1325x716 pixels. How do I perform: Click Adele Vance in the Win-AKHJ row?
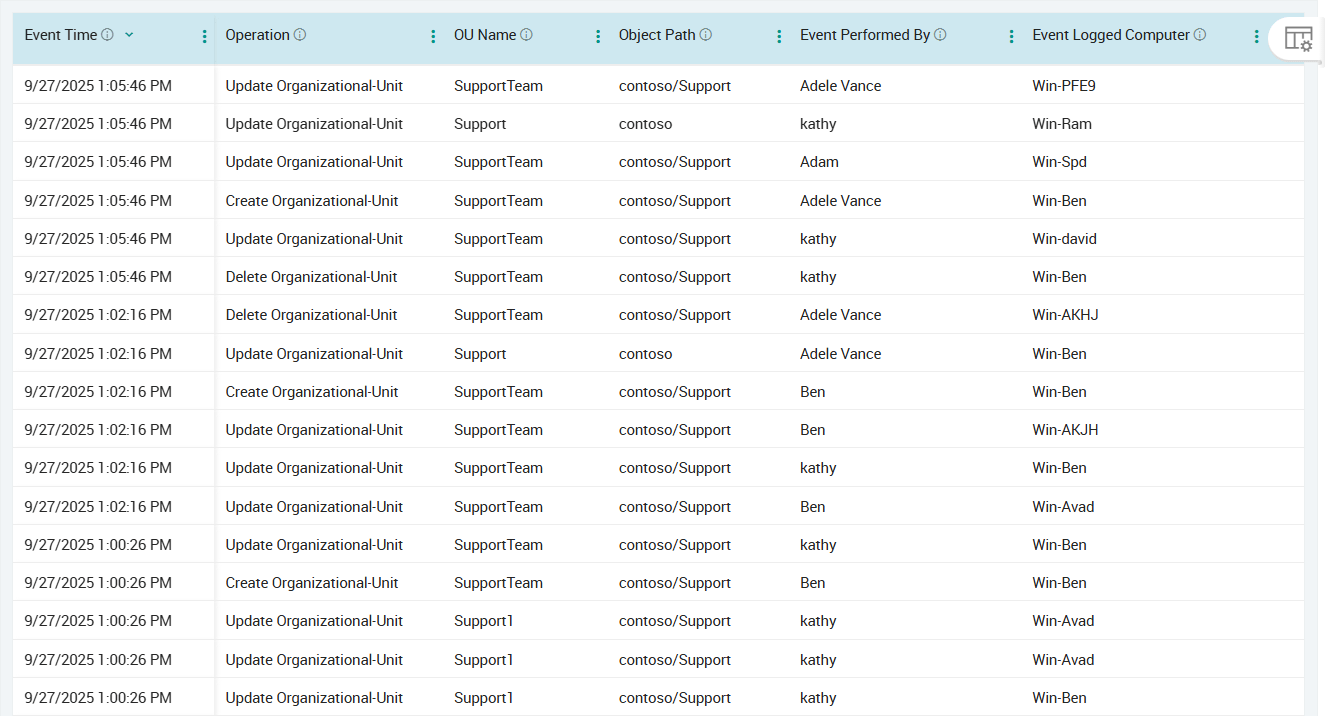point(841,315)
